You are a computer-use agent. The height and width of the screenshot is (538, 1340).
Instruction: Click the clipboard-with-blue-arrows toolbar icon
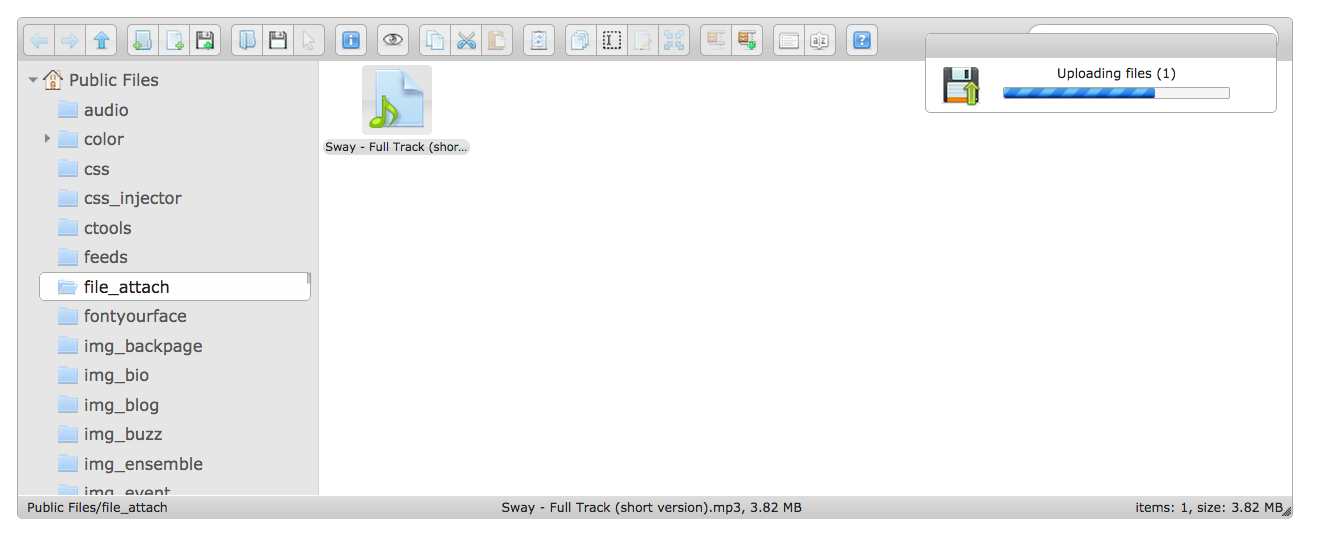[539, 40]
